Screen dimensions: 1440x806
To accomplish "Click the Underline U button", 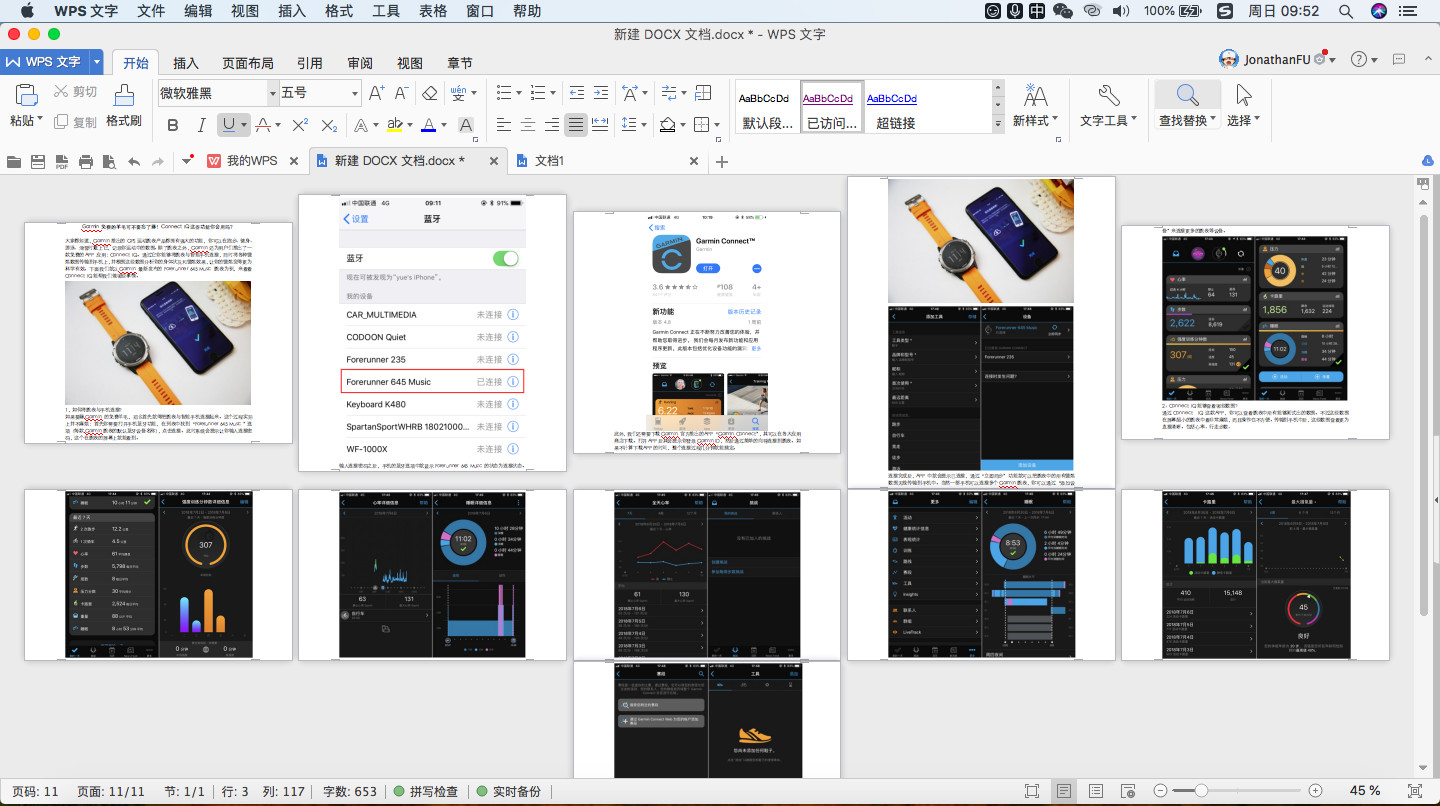I will tap(229, 125).
